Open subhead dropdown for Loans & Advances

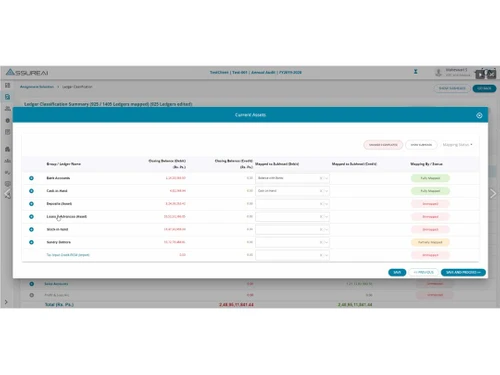pyautogui.click(x=327, y=217)
